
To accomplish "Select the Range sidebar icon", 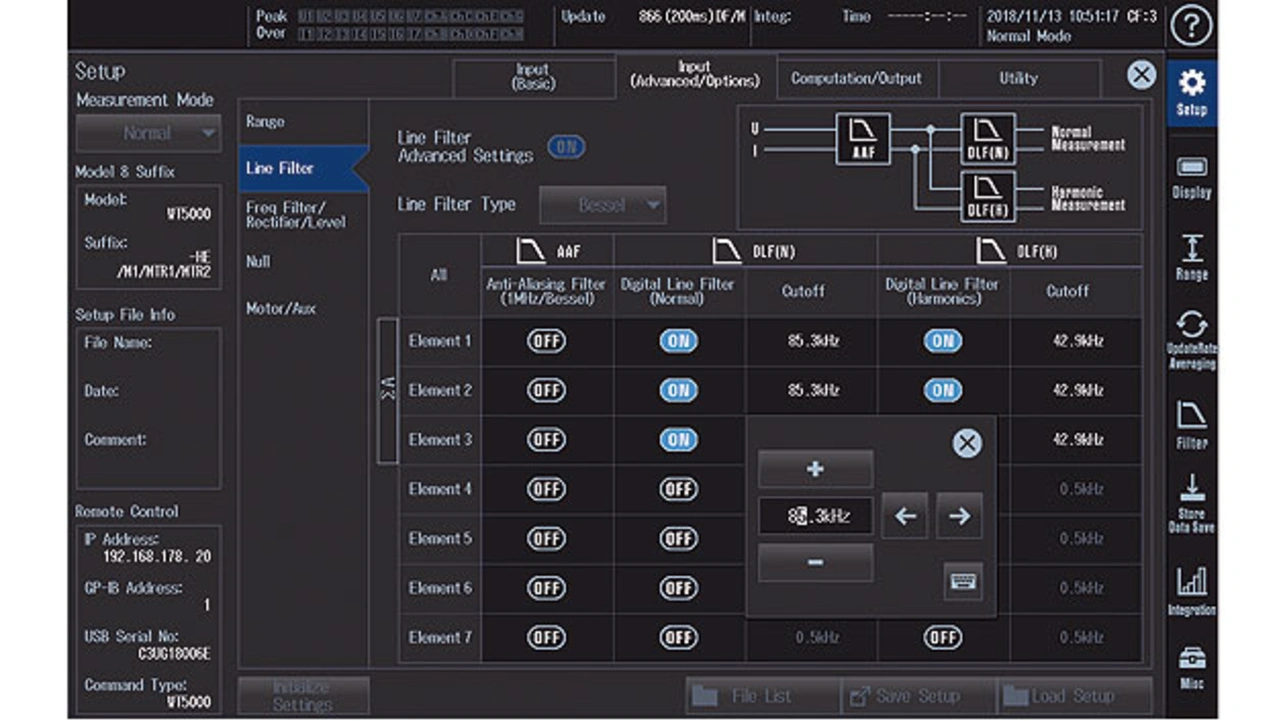I will pyautogui.click(x=1191, y=258).
